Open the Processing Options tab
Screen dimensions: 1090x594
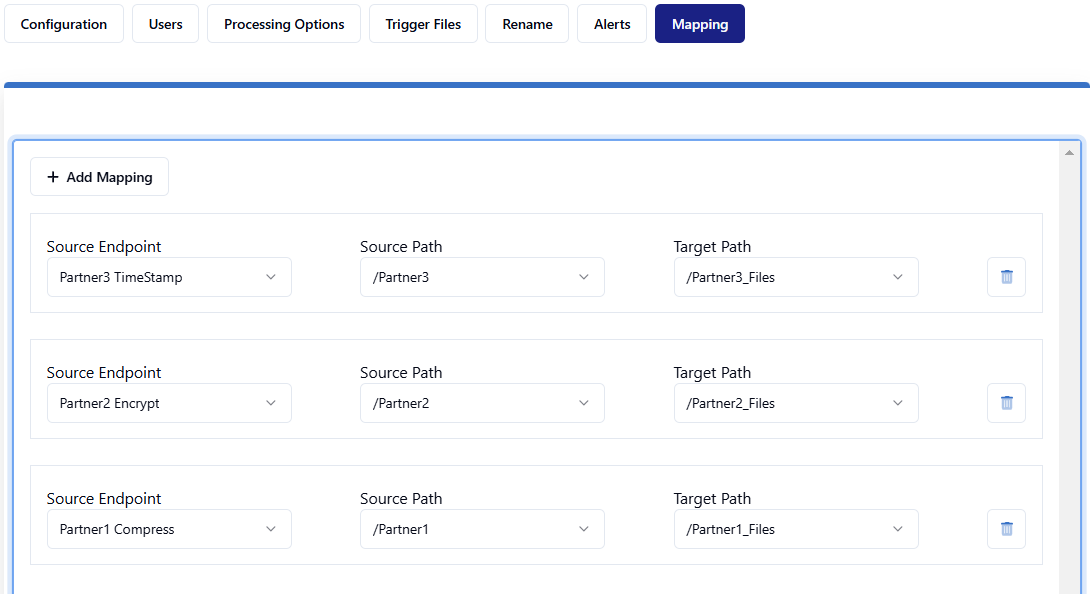284,24
